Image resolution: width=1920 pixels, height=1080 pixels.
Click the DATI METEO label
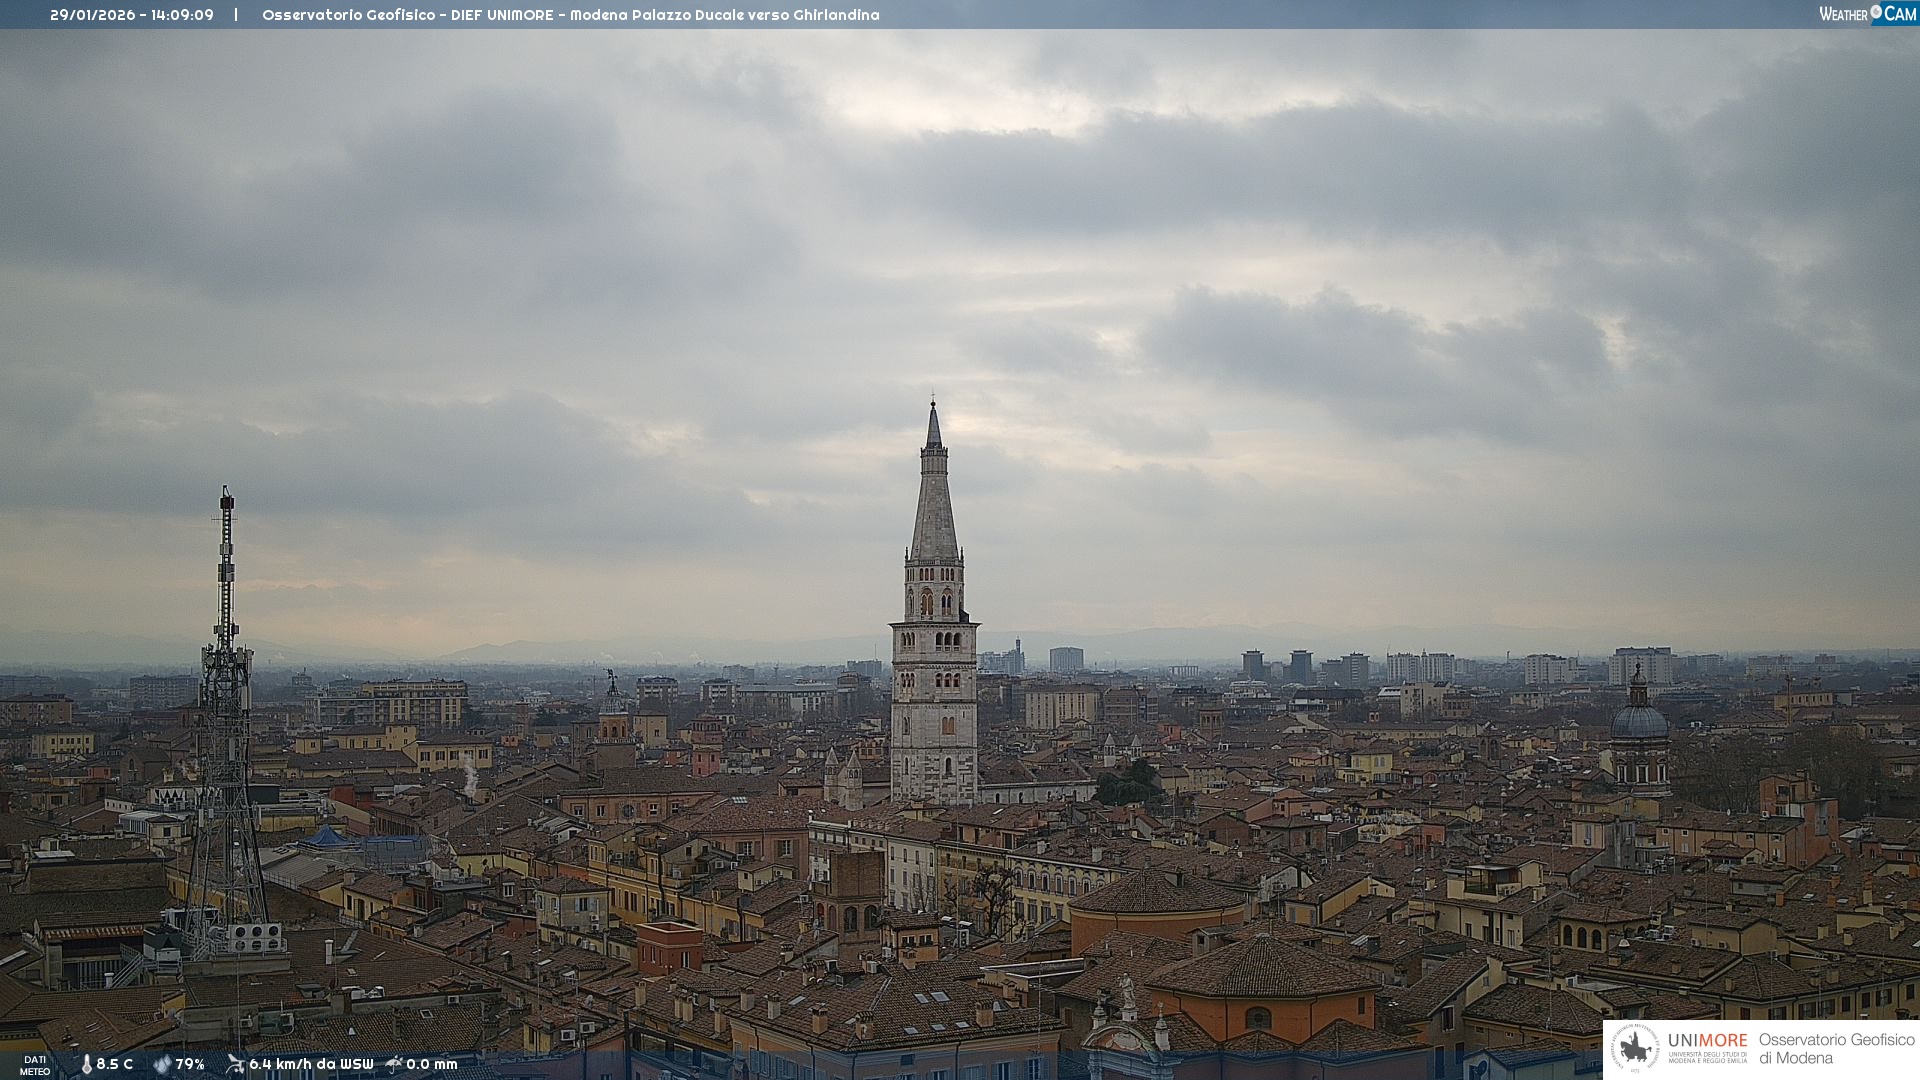coord(35,1065)
